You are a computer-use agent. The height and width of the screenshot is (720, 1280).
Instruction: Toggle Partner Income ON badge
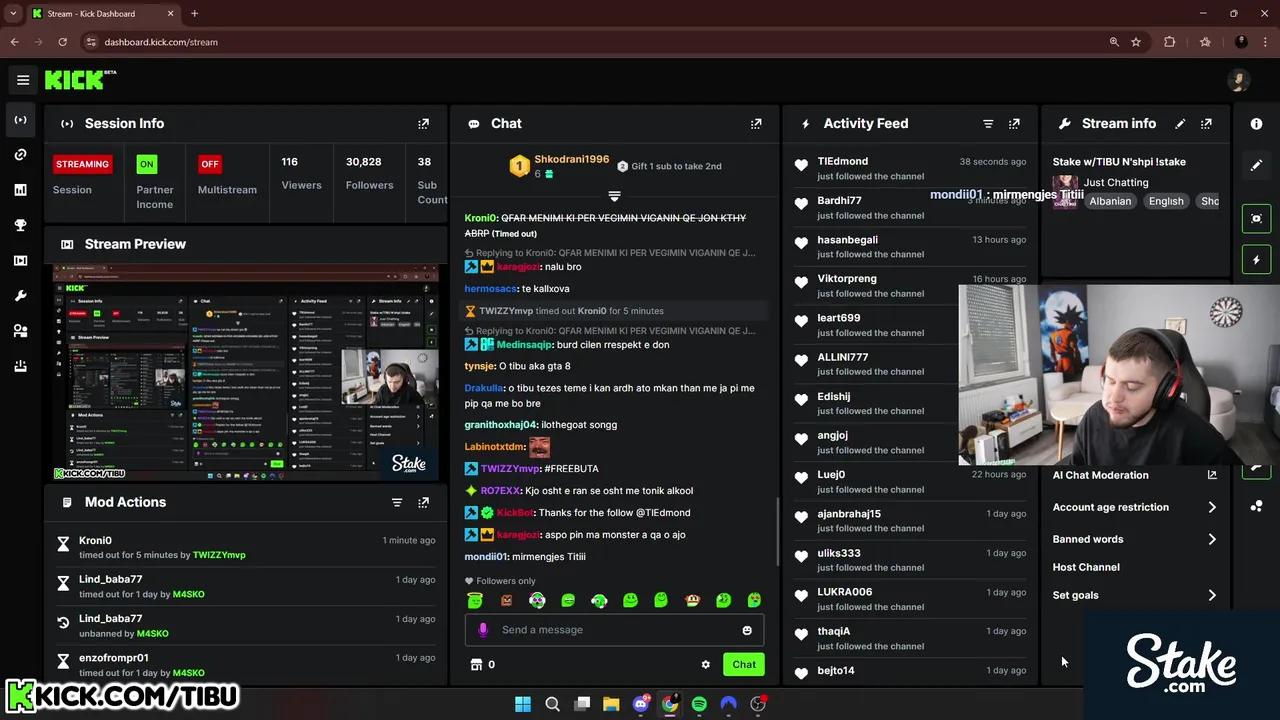tap(147, 164)
